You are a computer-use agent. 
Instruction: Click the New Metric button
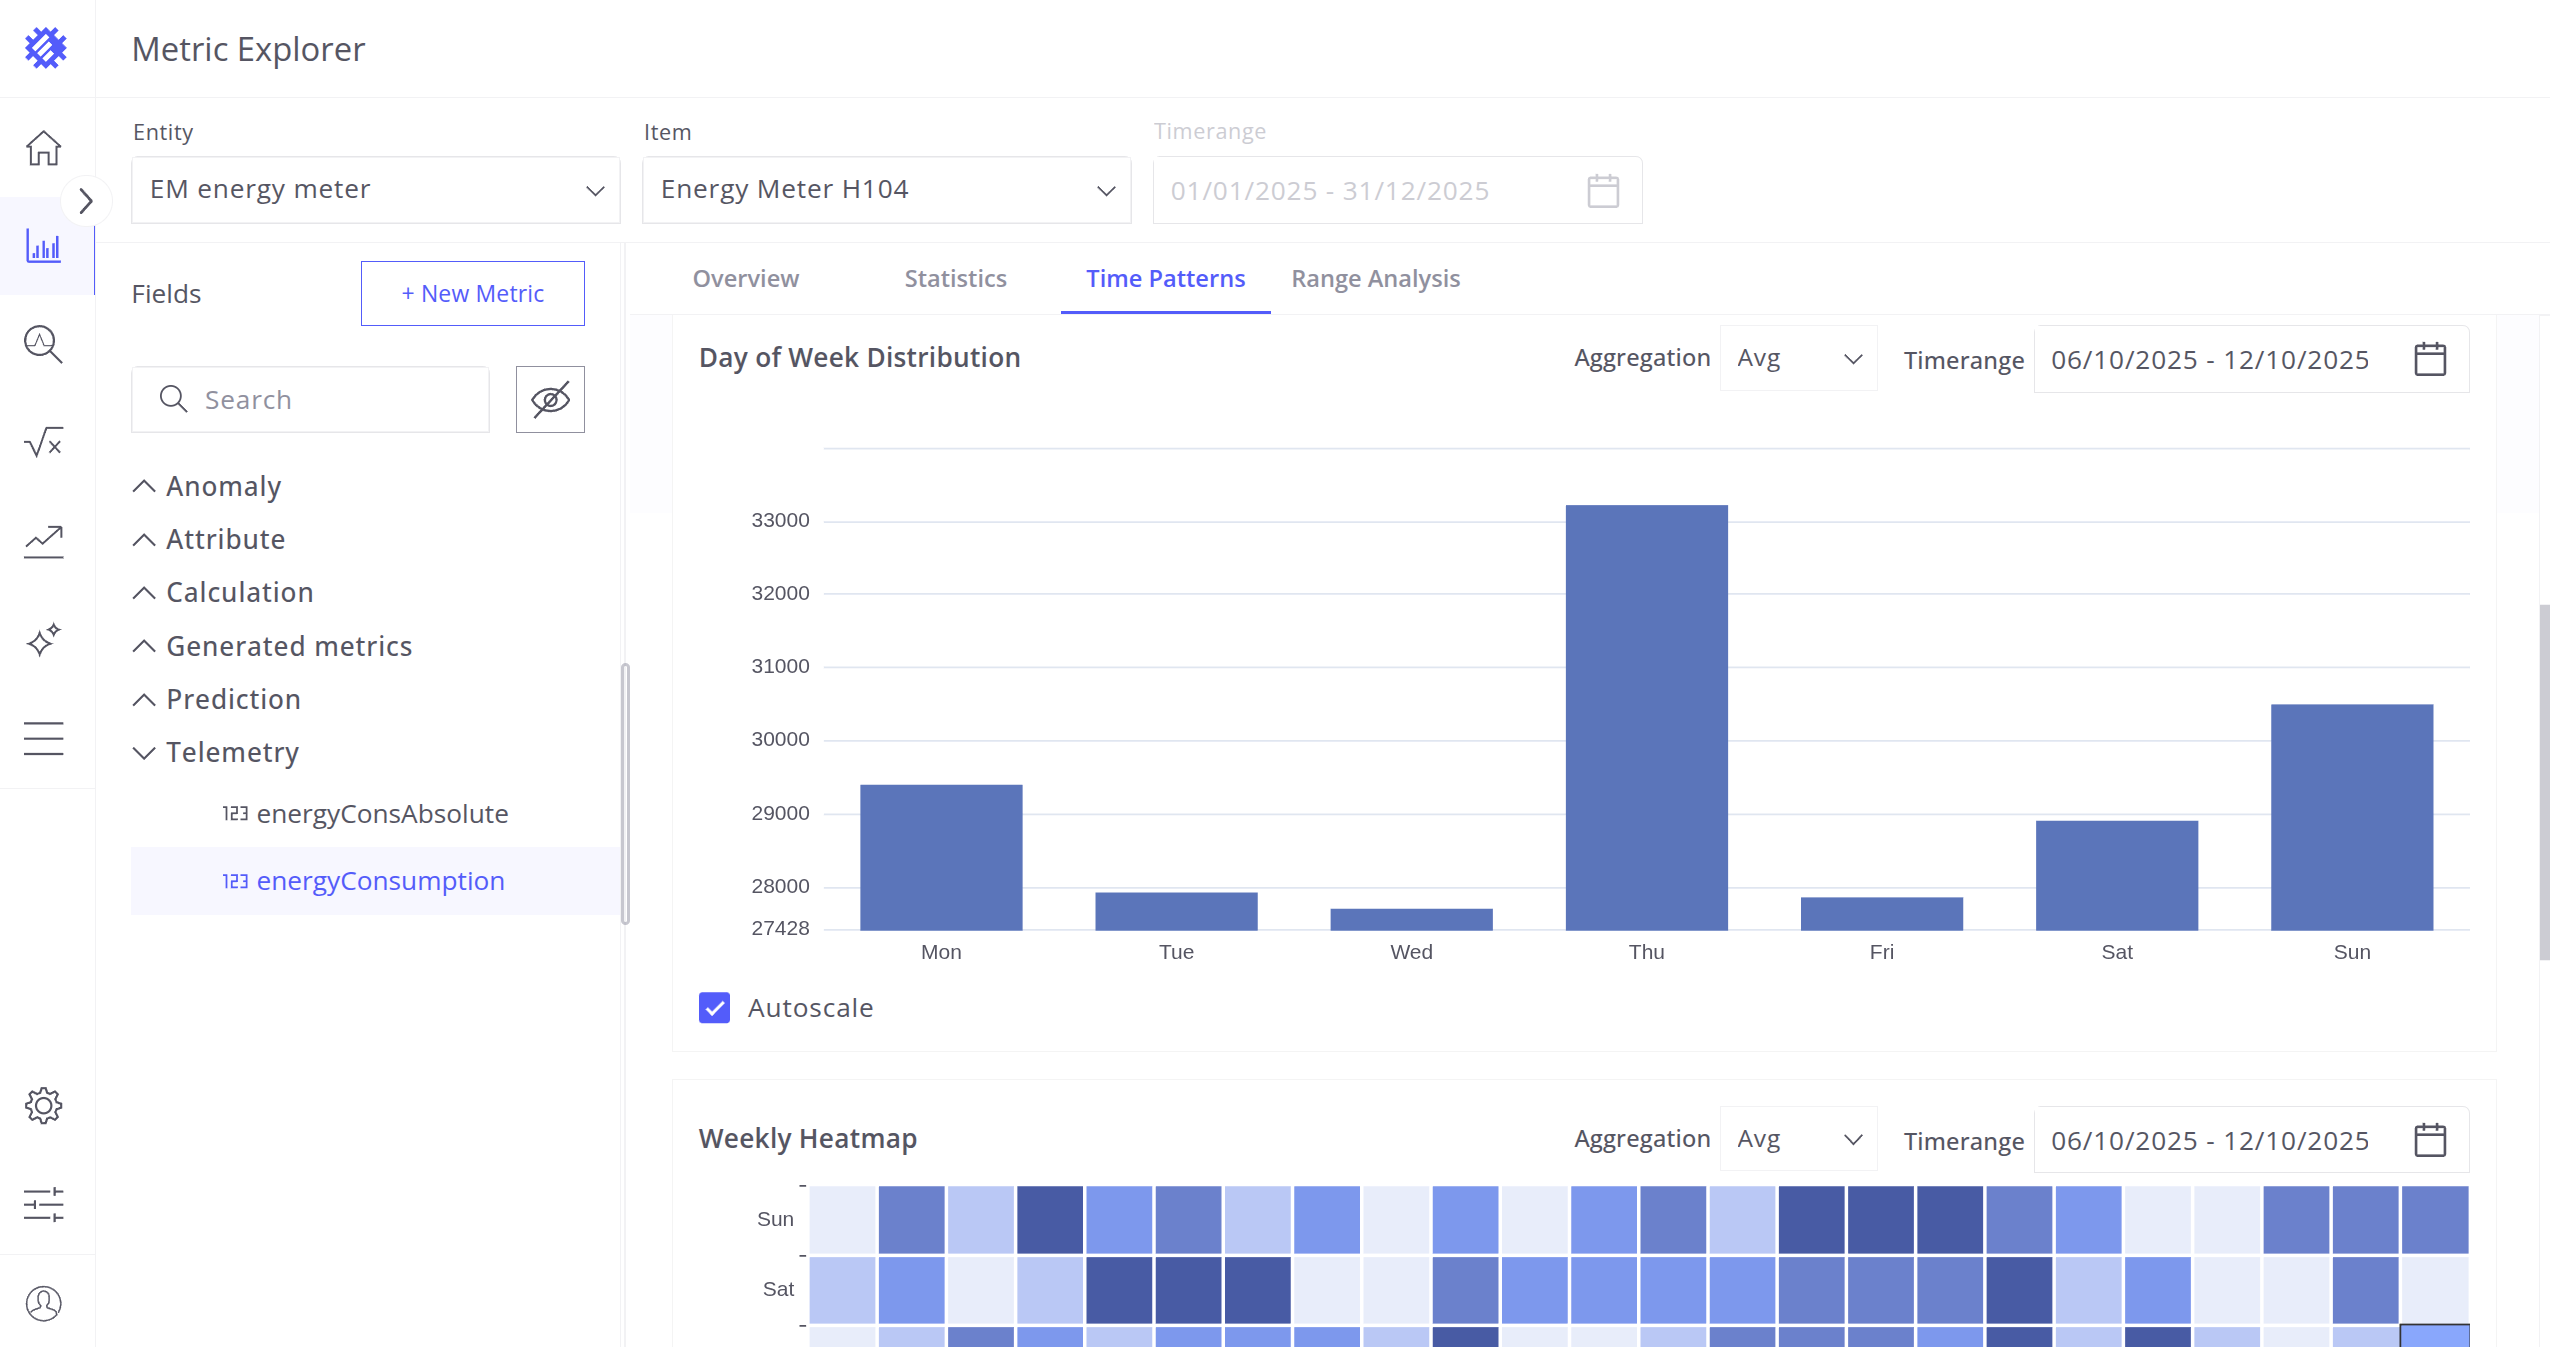click(x=472, y=294)
